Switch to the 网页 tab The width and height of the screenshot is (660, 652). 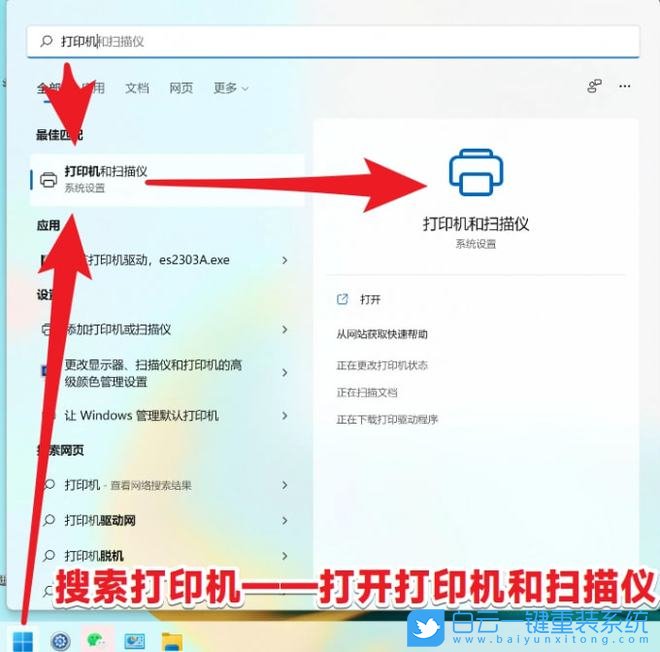coord(181,88)
